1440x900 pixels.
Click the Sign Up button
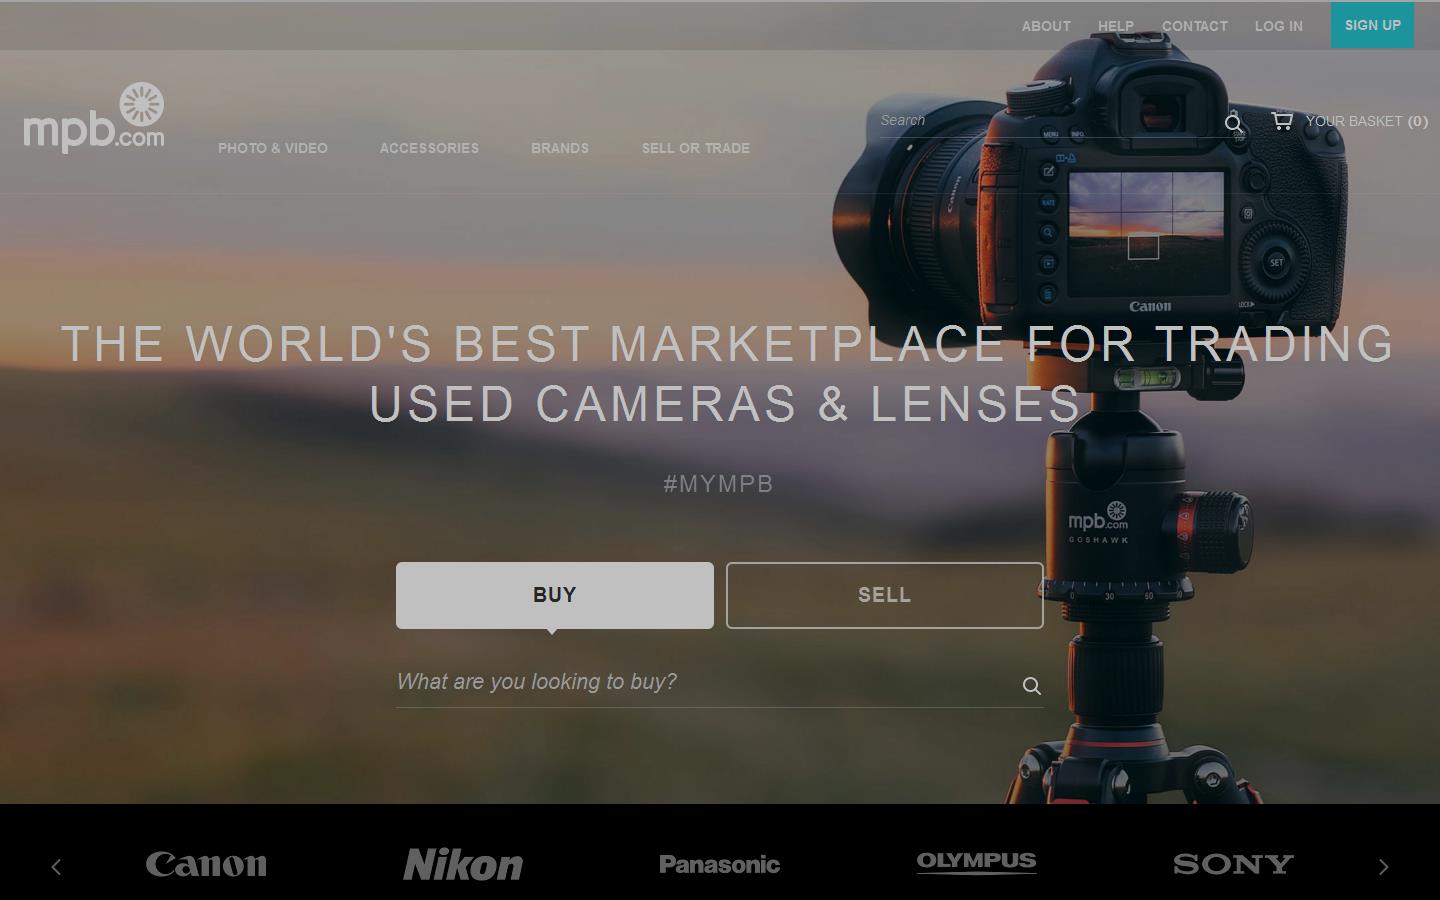1372,25
